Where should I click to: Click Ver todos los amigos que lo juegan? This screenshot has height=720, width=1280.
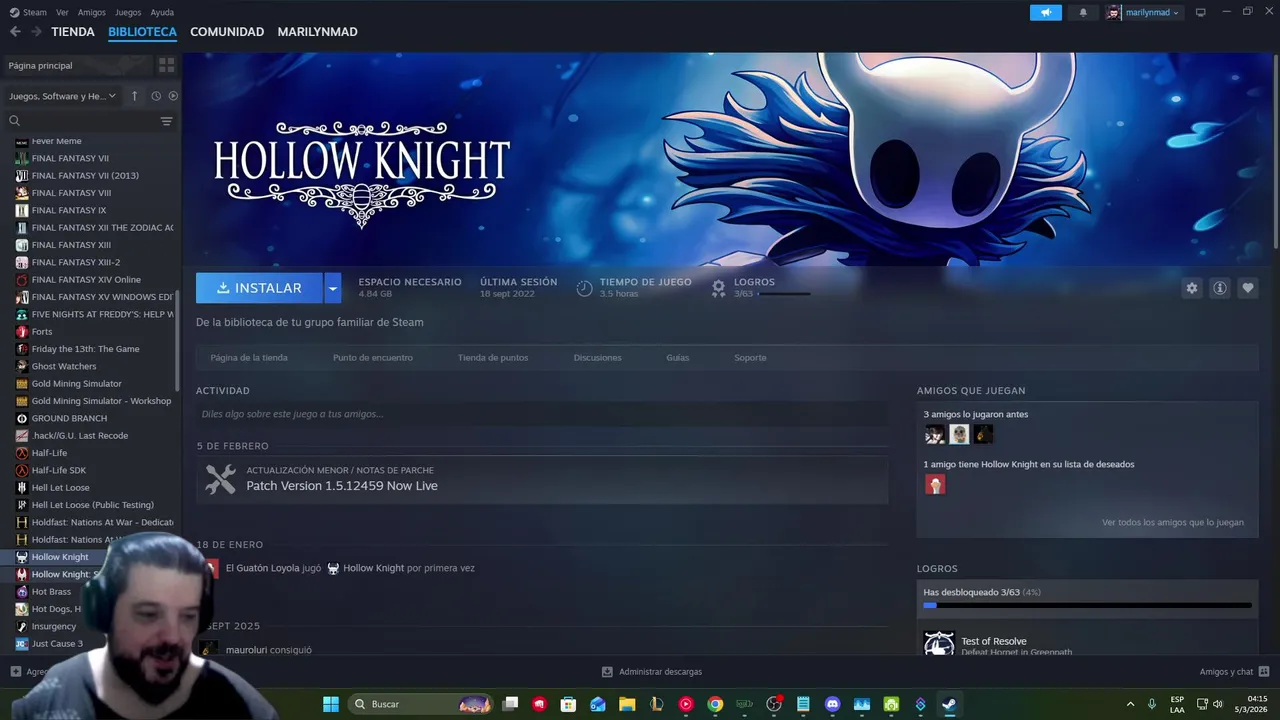click(x=1173, y=523)
